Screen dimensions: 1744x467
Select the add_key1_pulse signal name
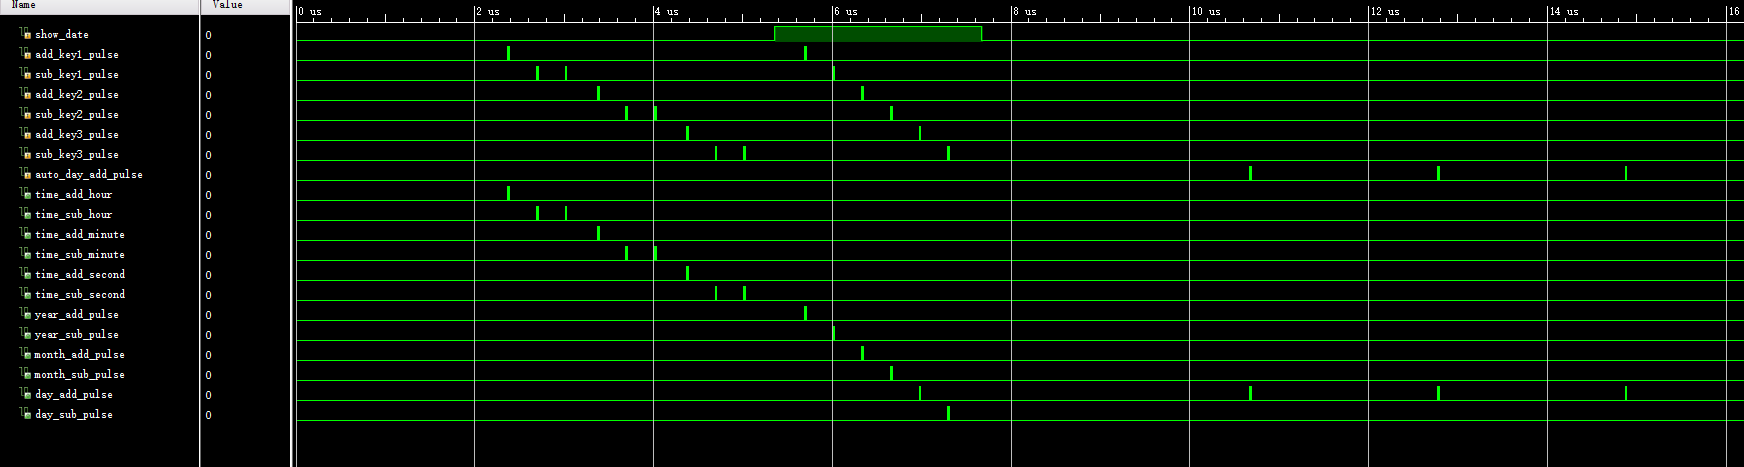pos(77,54)
